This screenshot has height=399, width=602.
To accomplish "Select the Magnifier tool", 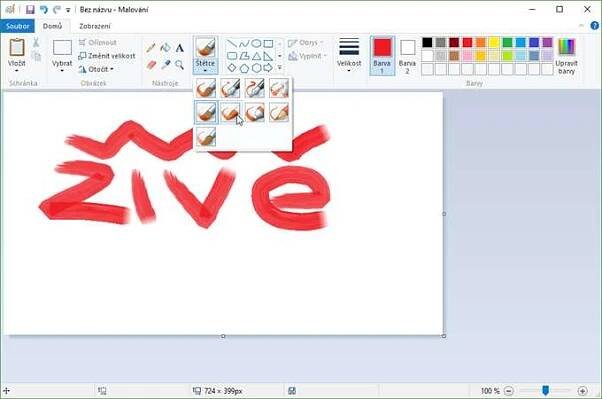I will coord(179,65).
